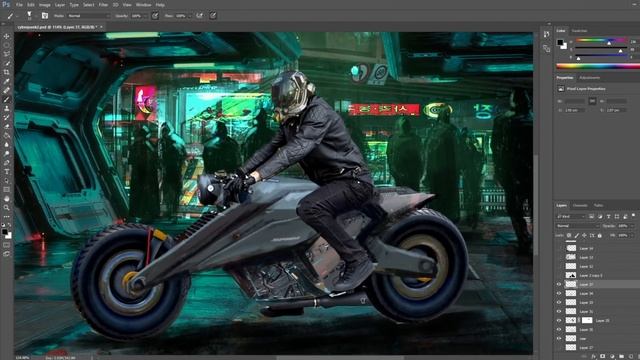
Task: Select the Eraser tool
Action: click(7, 126)
